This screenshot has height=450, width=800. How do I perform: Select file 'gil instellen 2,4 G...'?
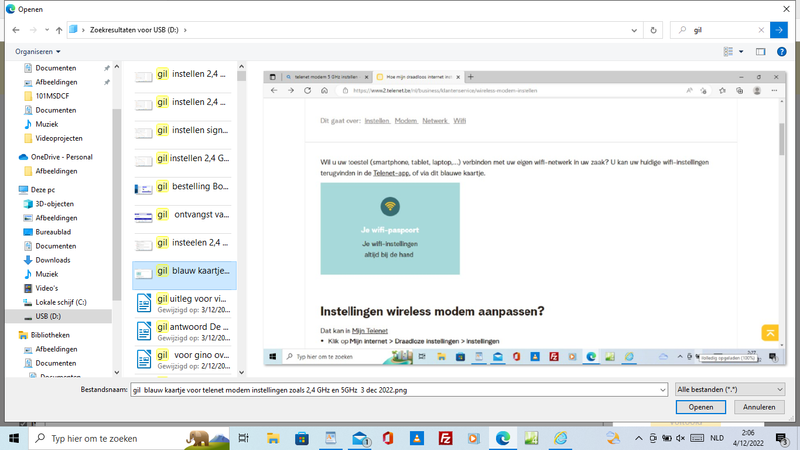[x=184, y=159]
